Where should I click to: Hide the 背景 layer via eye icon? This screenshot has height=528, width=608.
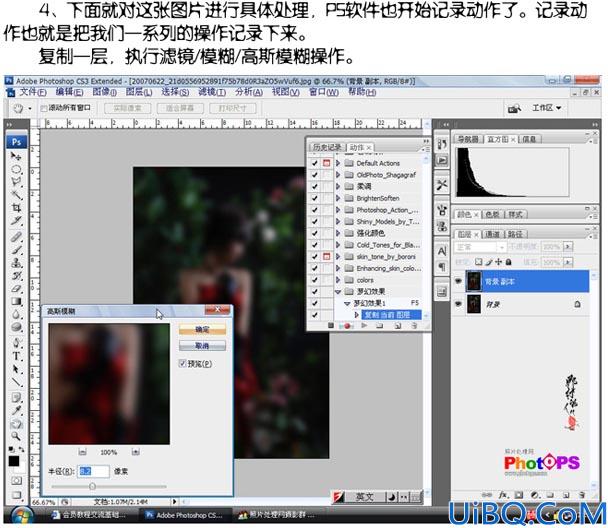point(458,304)
